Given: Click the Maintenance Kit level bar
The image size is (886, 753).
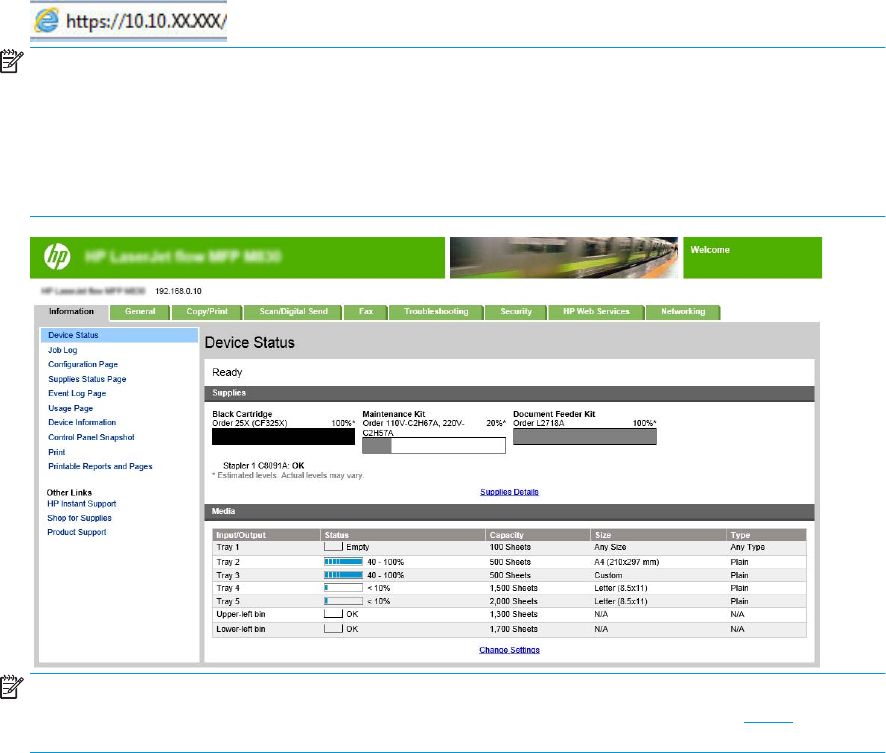Looking at the screenshot, I should click(433, 446).
